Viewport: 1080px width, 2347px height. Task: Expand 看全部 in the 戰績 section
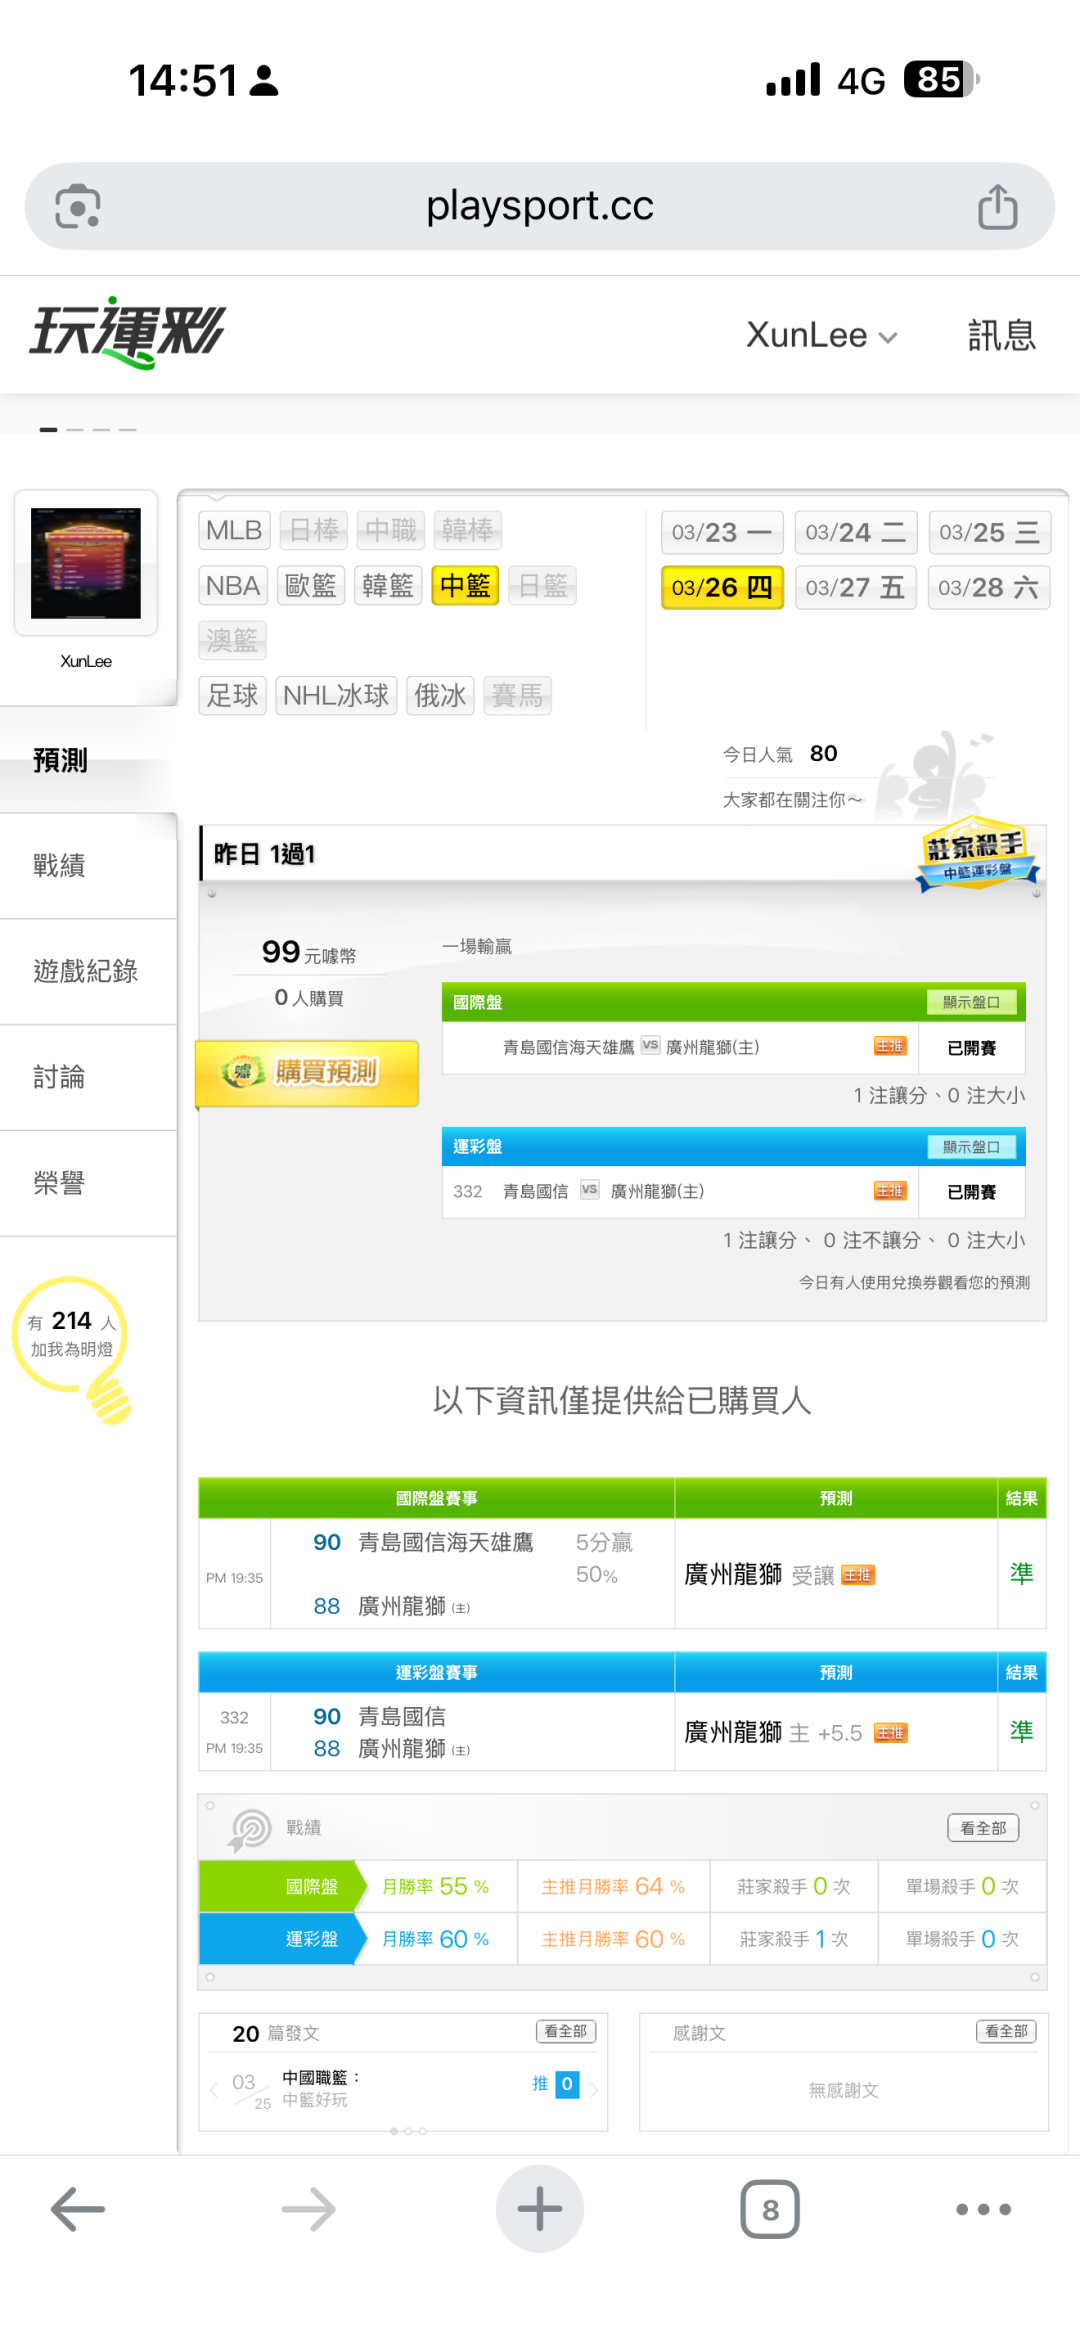983,1828
